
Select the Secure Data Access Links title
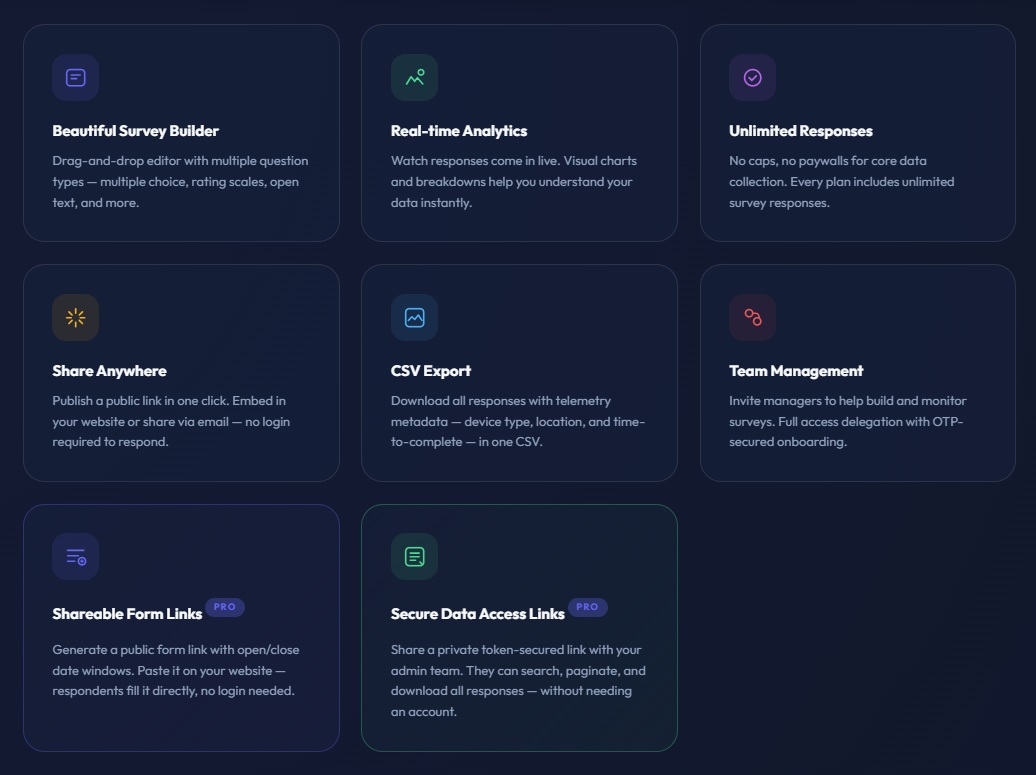(478, 614)
